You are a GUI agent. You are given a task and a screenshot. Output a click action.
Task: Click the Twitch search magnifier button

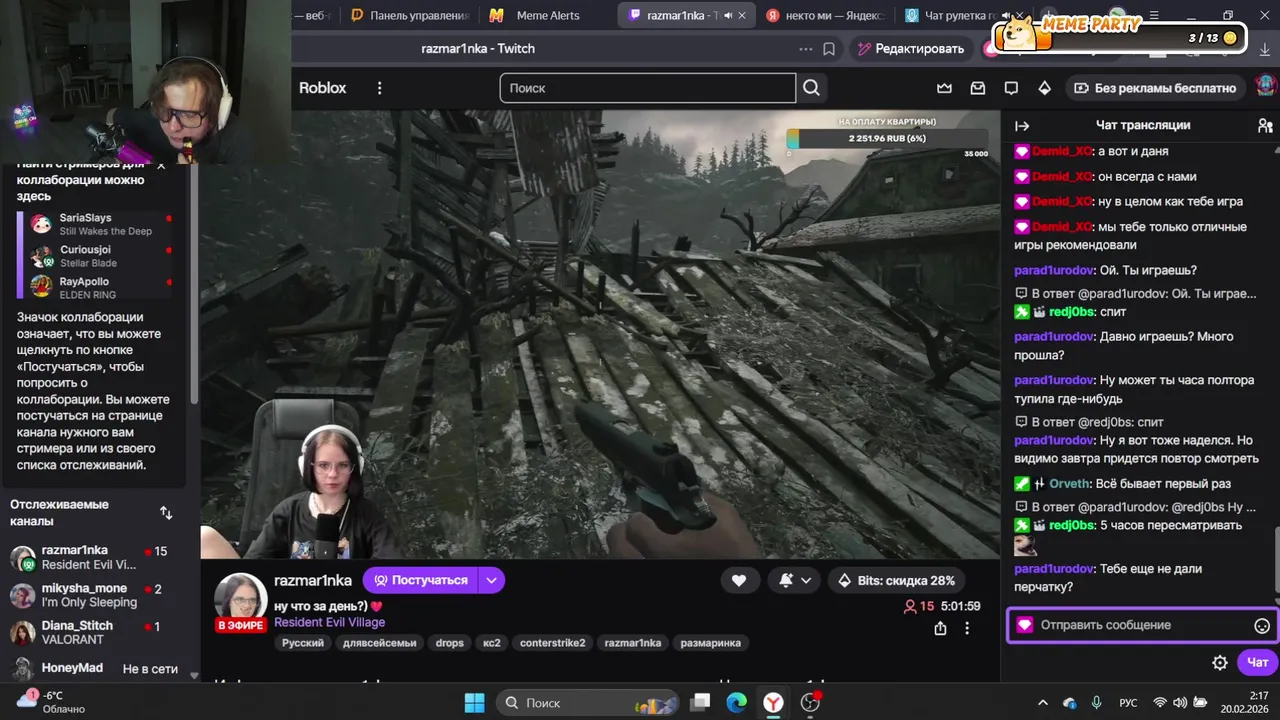pos(811,88)
